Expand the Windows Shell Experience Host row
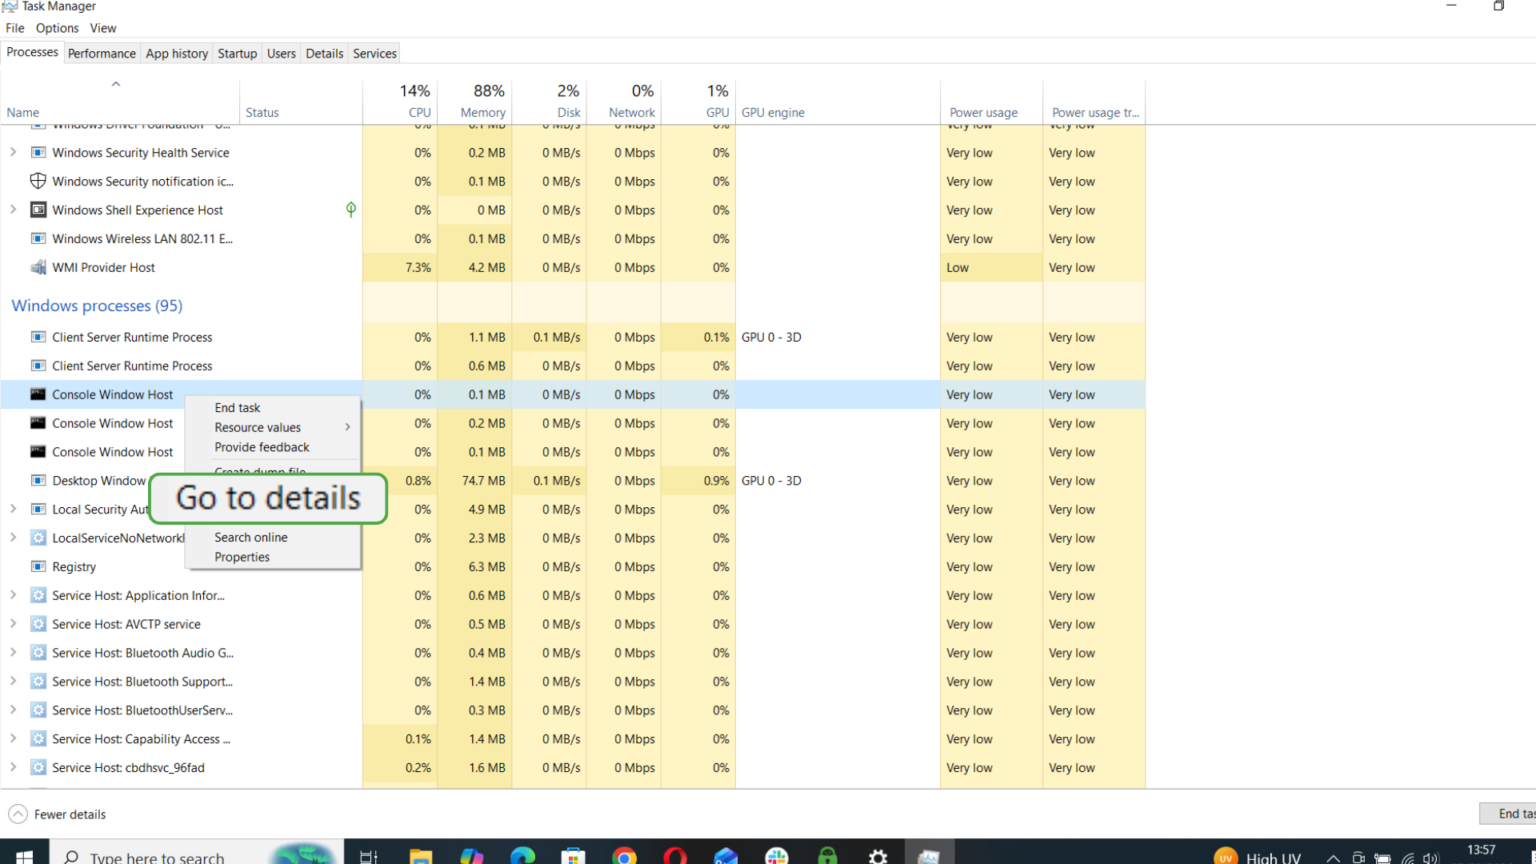This screenshot has height=864, width=1536. coord(13,210)
